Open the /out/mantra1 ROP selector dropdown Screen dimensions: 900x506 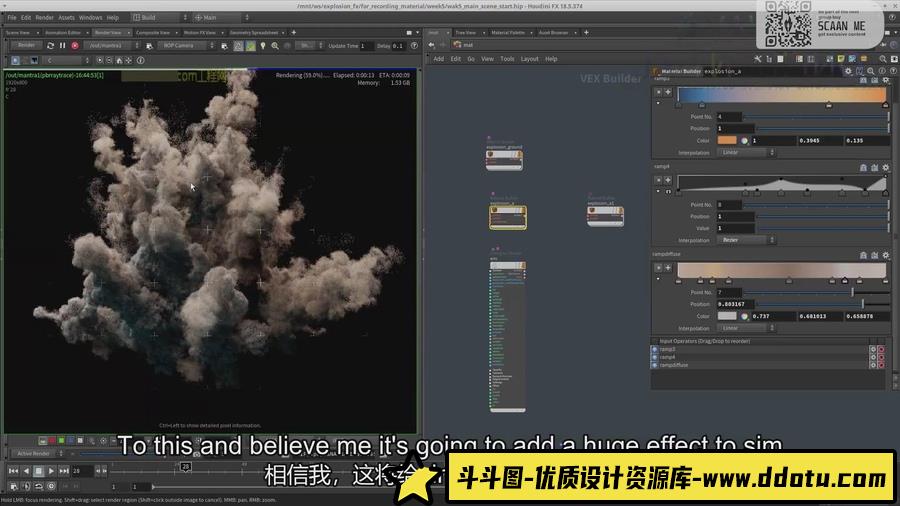tap(112, 45)
